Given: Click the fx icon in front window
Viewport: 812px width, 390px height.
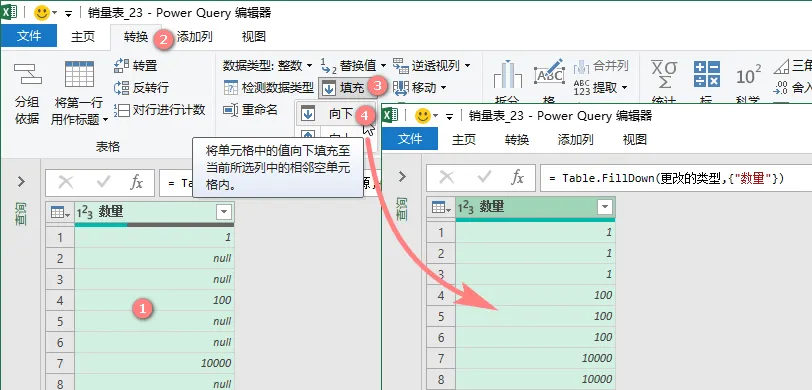Looking at the screenshot, I should point(517,178).
